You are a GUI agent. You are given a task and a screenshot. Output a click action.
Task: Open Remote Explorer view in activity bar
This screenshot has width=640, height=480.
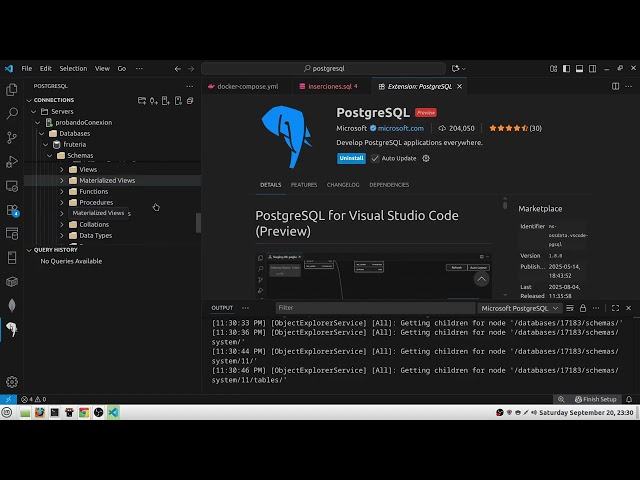coord(12,186)
